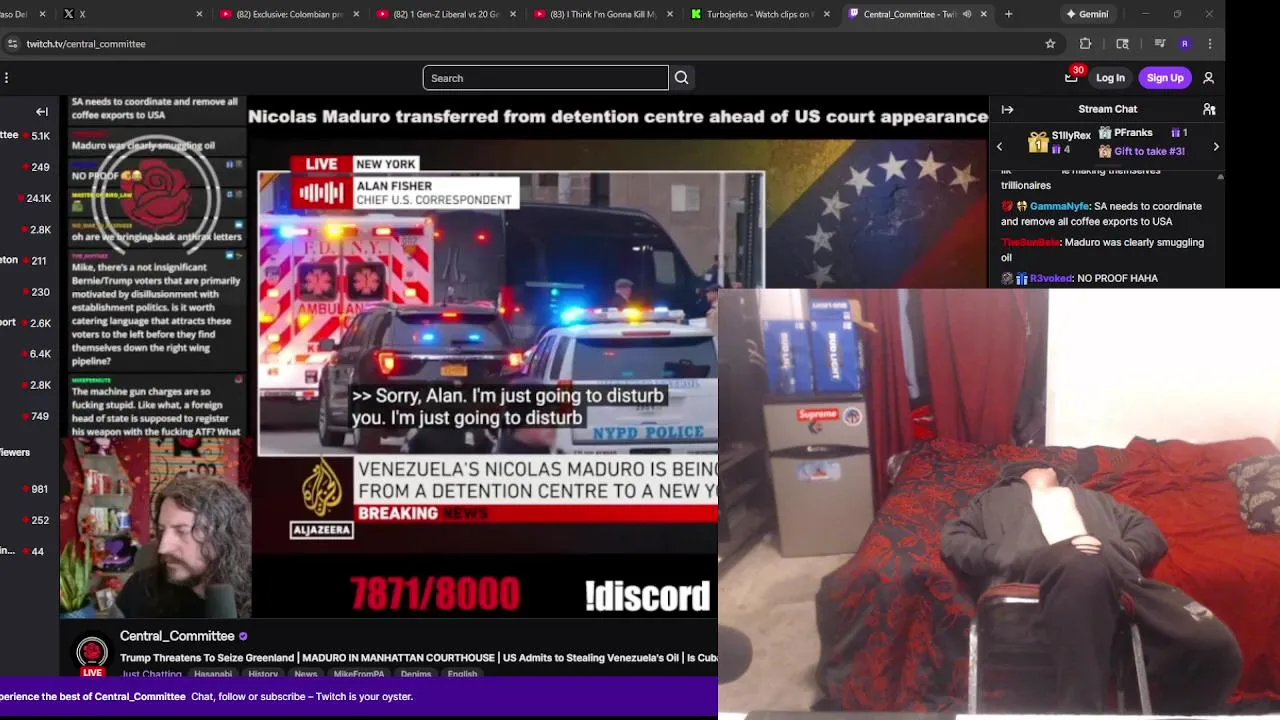Open Chrome media controls icon
Image resolution: width=1280 pixels, height=720 pixels.
click(x=1159, y=44)
